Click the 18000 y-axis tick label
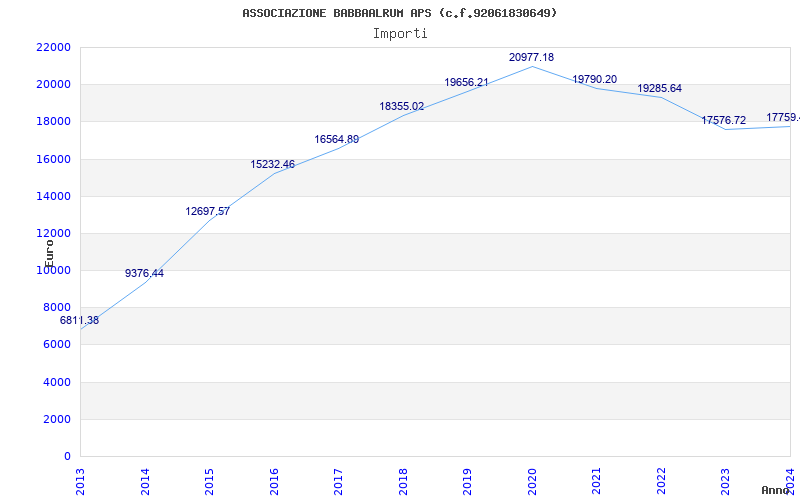 (x=54, y=121)
